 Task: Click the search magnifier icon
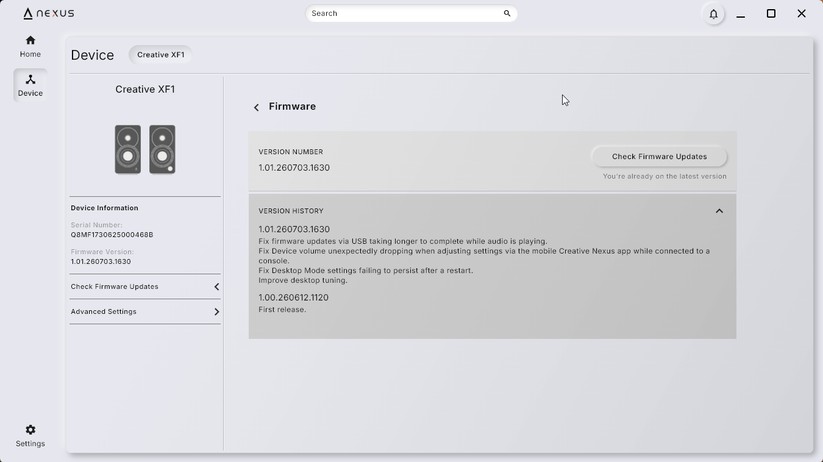click(x=507, y=14)
